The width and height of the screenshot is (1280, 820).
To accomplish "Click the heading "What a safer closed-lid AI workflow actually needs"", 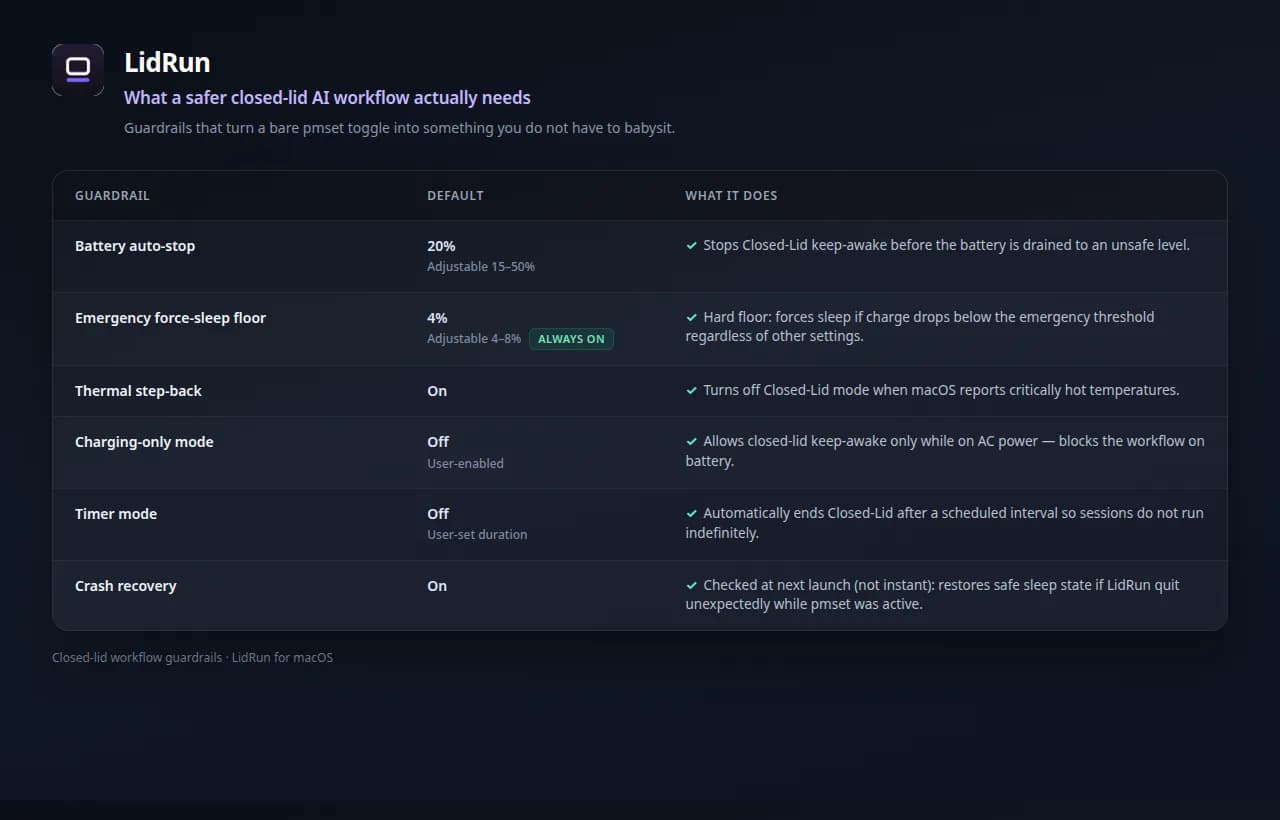I will [x=327, y=98].
